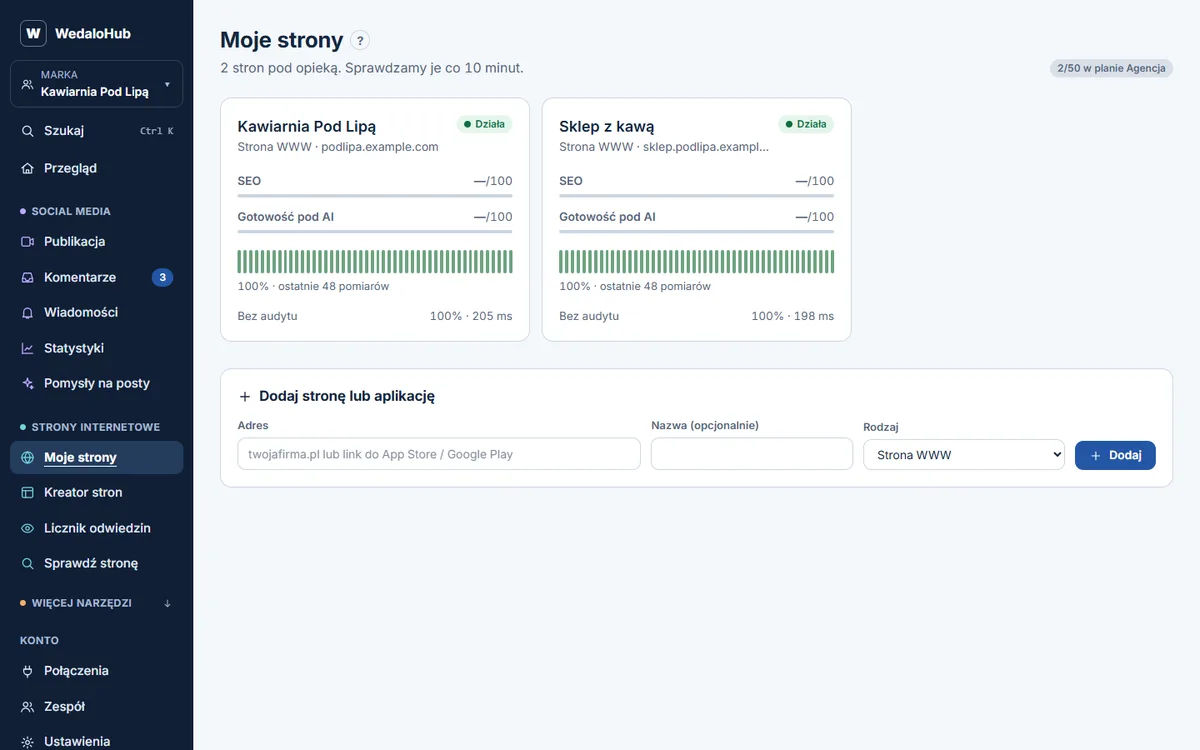1200x750 pixels.
Task: Click "Bez audytu" on Kawiarnia Pod Lipą card
Action: pyautogui.click(x=267, y=316)
